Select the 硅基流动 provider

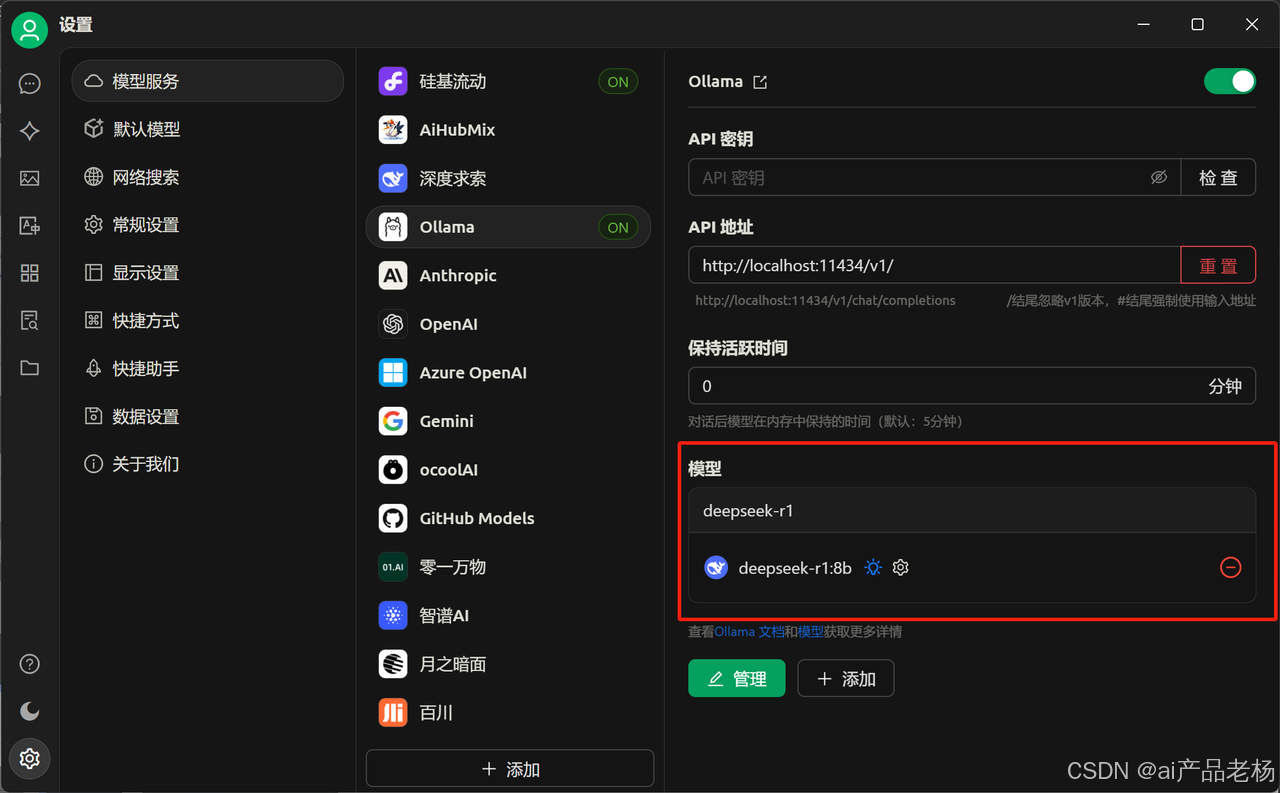click(508, 82)
